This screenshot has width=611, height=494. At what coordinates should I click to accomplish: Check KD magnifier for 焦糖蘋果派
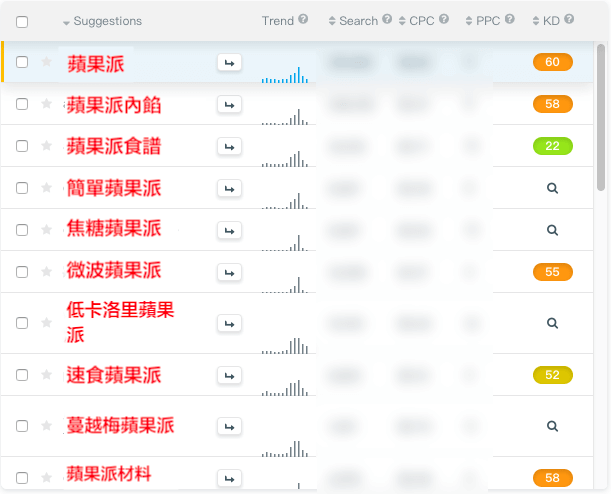pyautogui.click(x=551, y=230)
